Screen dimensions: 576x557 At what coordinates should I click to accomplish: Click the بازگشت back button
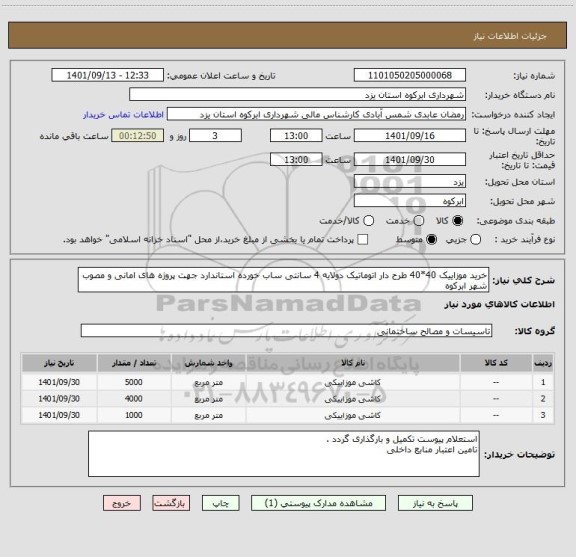171,503
